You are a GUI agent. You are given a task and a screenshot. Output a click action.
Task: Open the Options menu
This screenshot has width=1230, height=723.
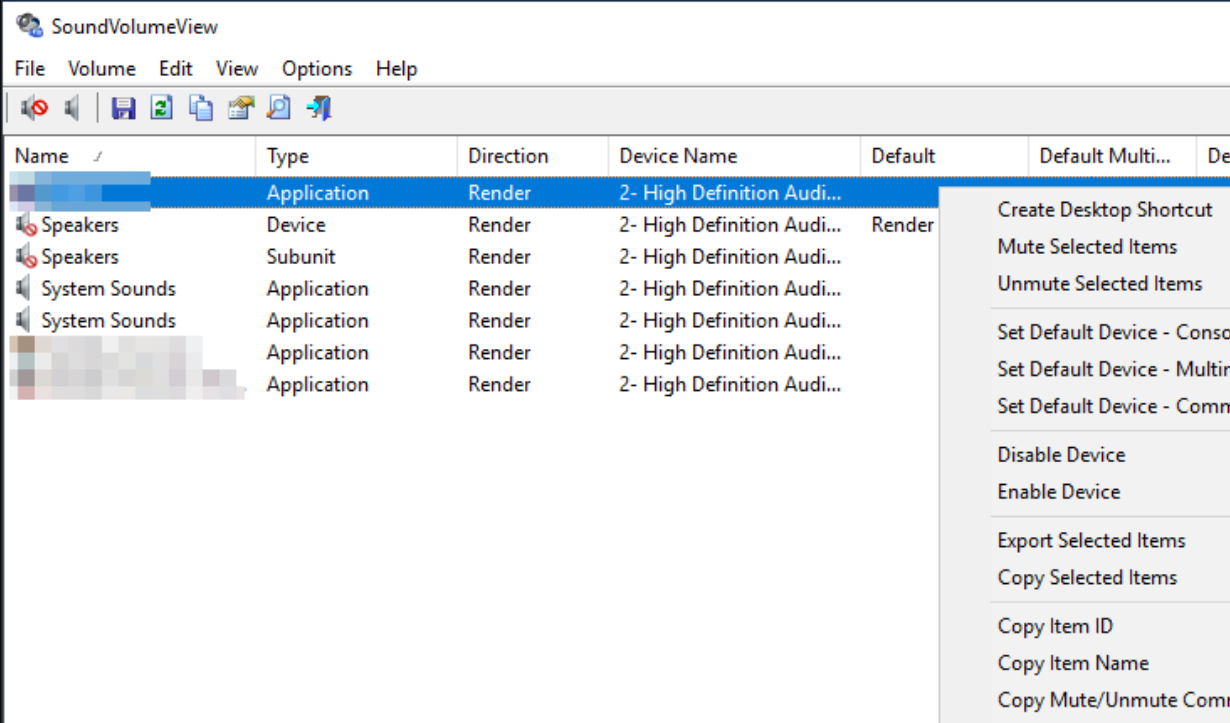[x=316, y=68]
